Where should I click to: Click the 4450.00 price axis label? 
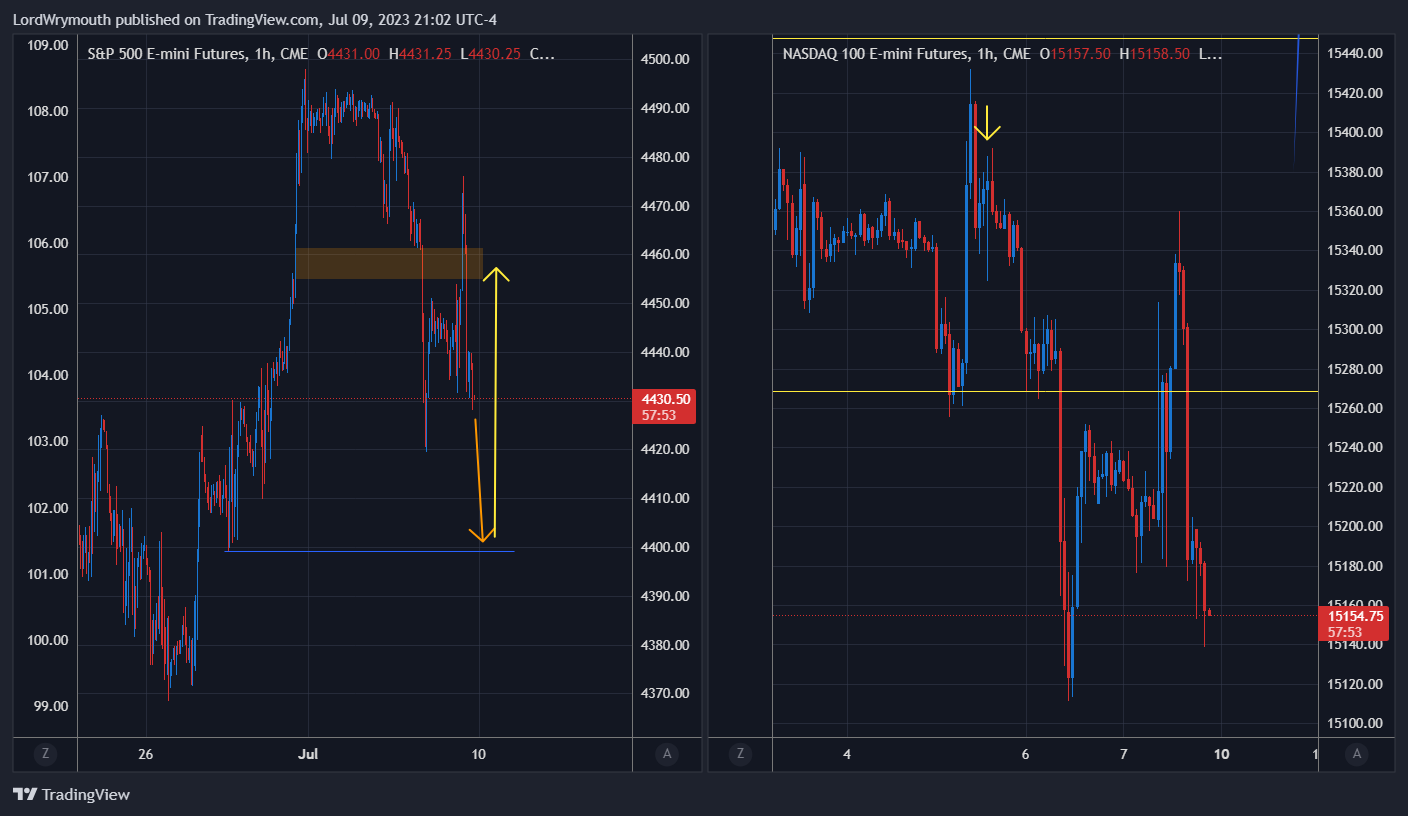(x=666, y=303)
